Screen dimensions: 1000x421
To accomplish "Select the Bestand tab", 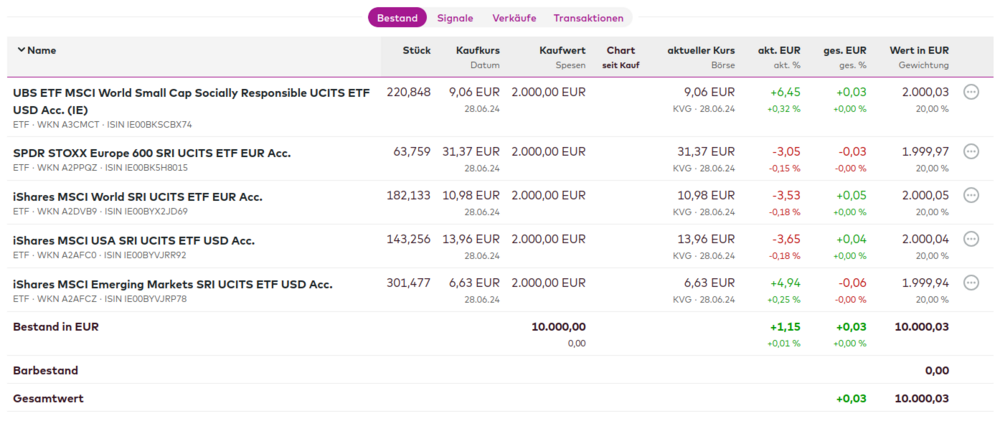I will click(397, 18).
